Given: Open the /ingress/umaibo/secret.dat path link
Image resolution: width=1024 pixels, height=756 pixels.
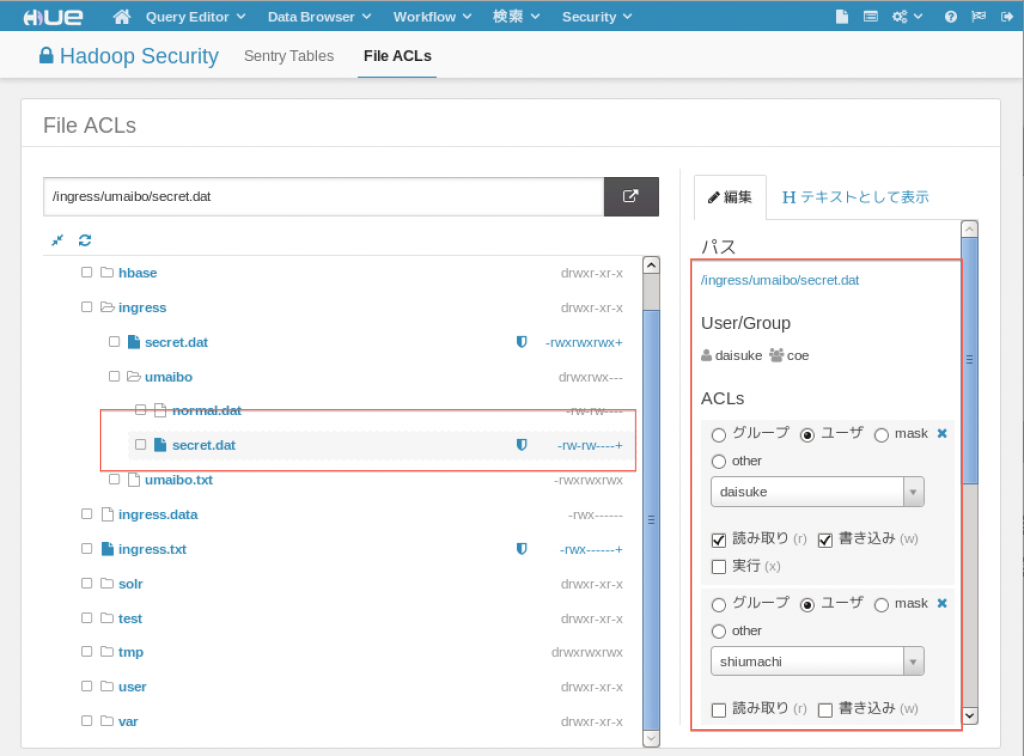Looking at the screenshot, I should click(780, 280).
